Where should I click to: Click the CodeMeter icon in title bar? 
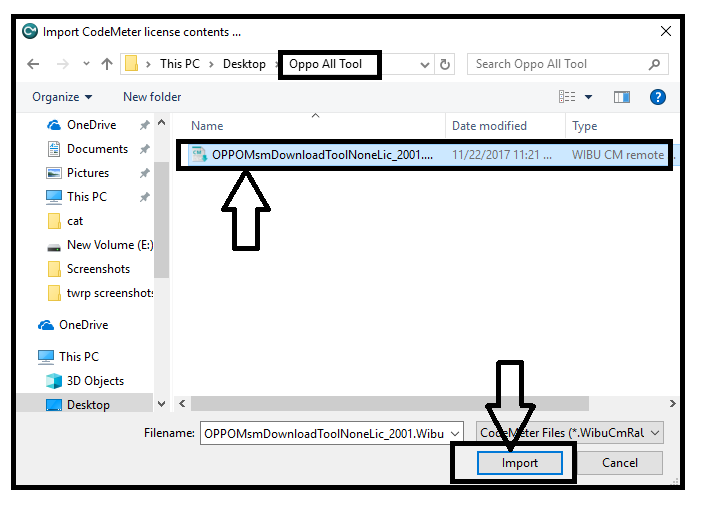coord(30,31)
